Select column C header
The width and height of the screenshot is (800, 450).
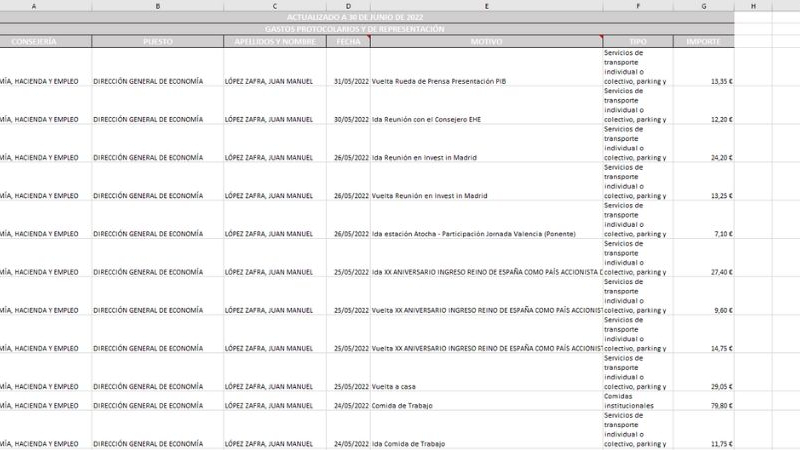(x=274, y=6)
